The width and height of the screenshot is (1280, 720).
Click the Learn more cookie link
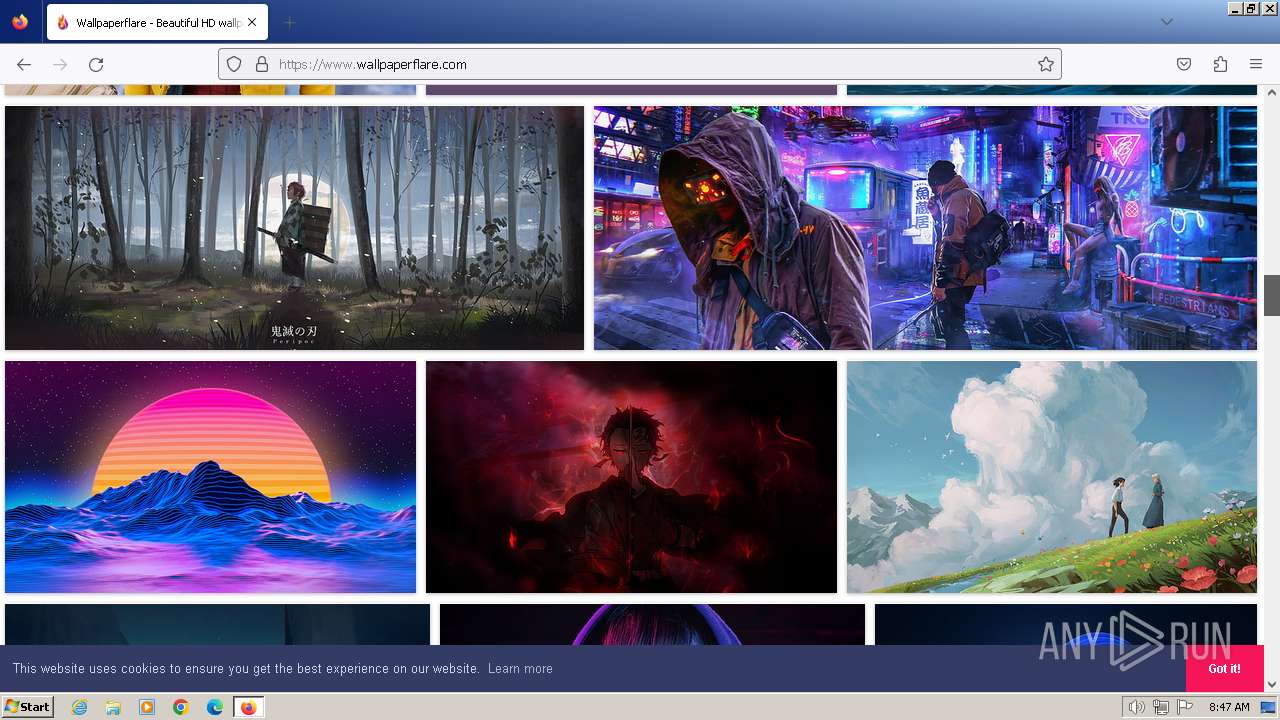coord(520,668)
